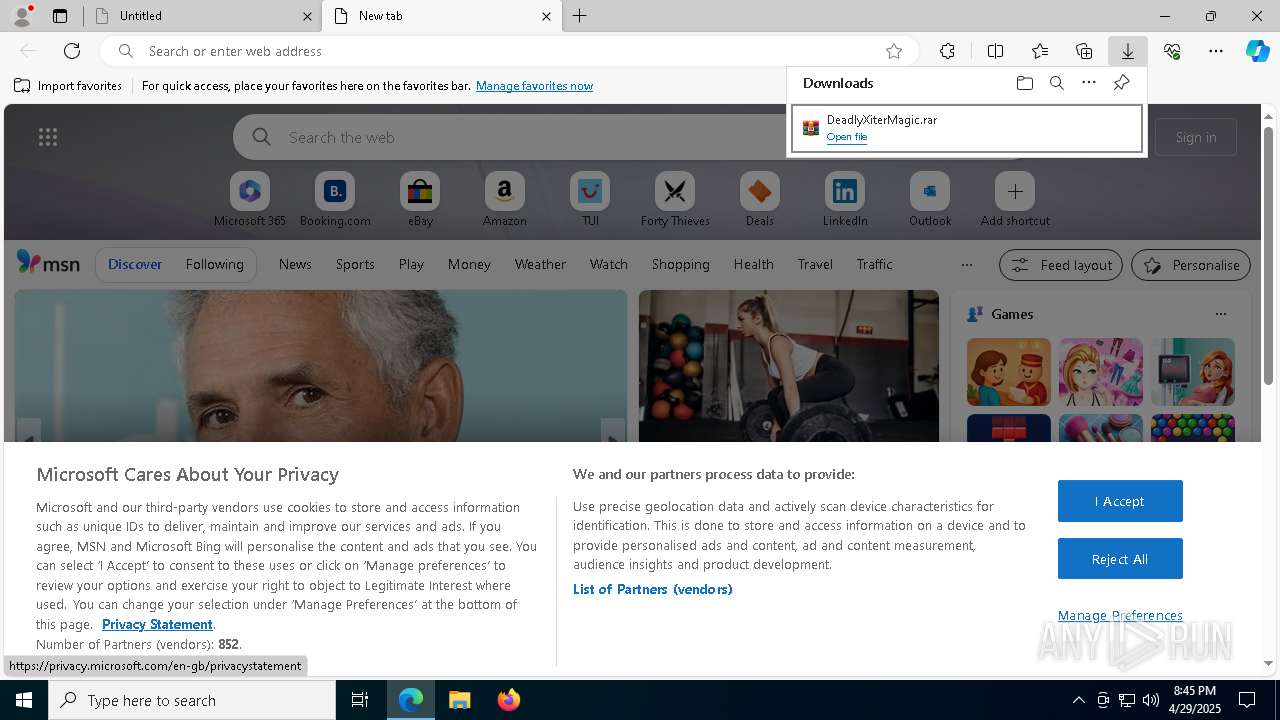This screenshot has width=1280, height=720.
Task: Search downloads icon
Action: pos(1056,83)
